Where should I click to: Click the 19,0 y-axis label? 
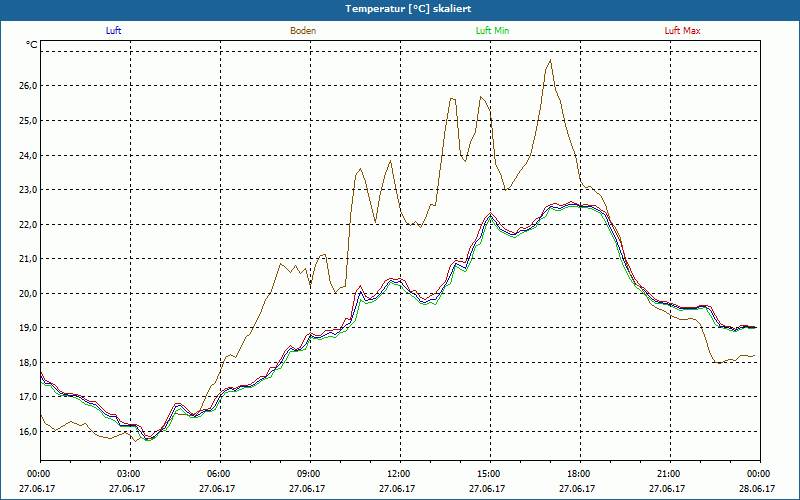[28, 328]
